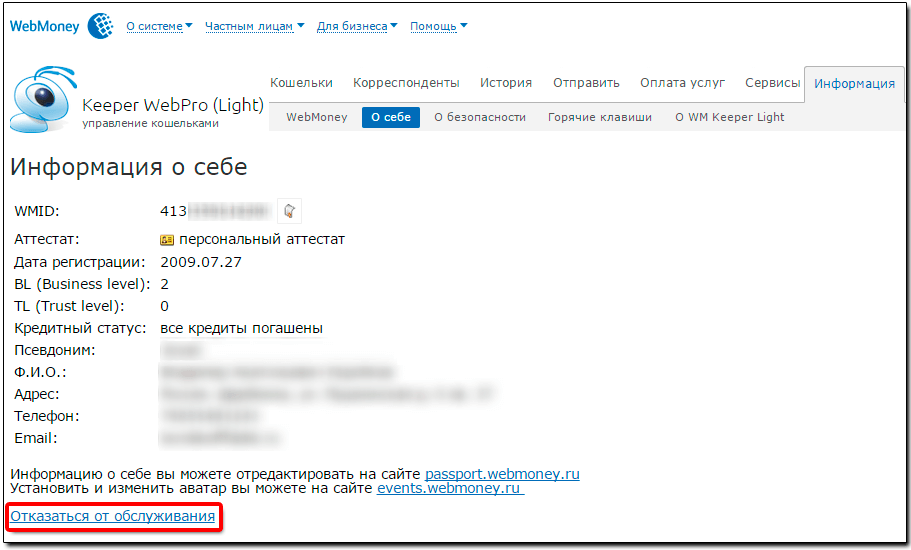Click the 'TL (Trust level):' label
Viewport: 911px width, 550px height.
(69, 306)
